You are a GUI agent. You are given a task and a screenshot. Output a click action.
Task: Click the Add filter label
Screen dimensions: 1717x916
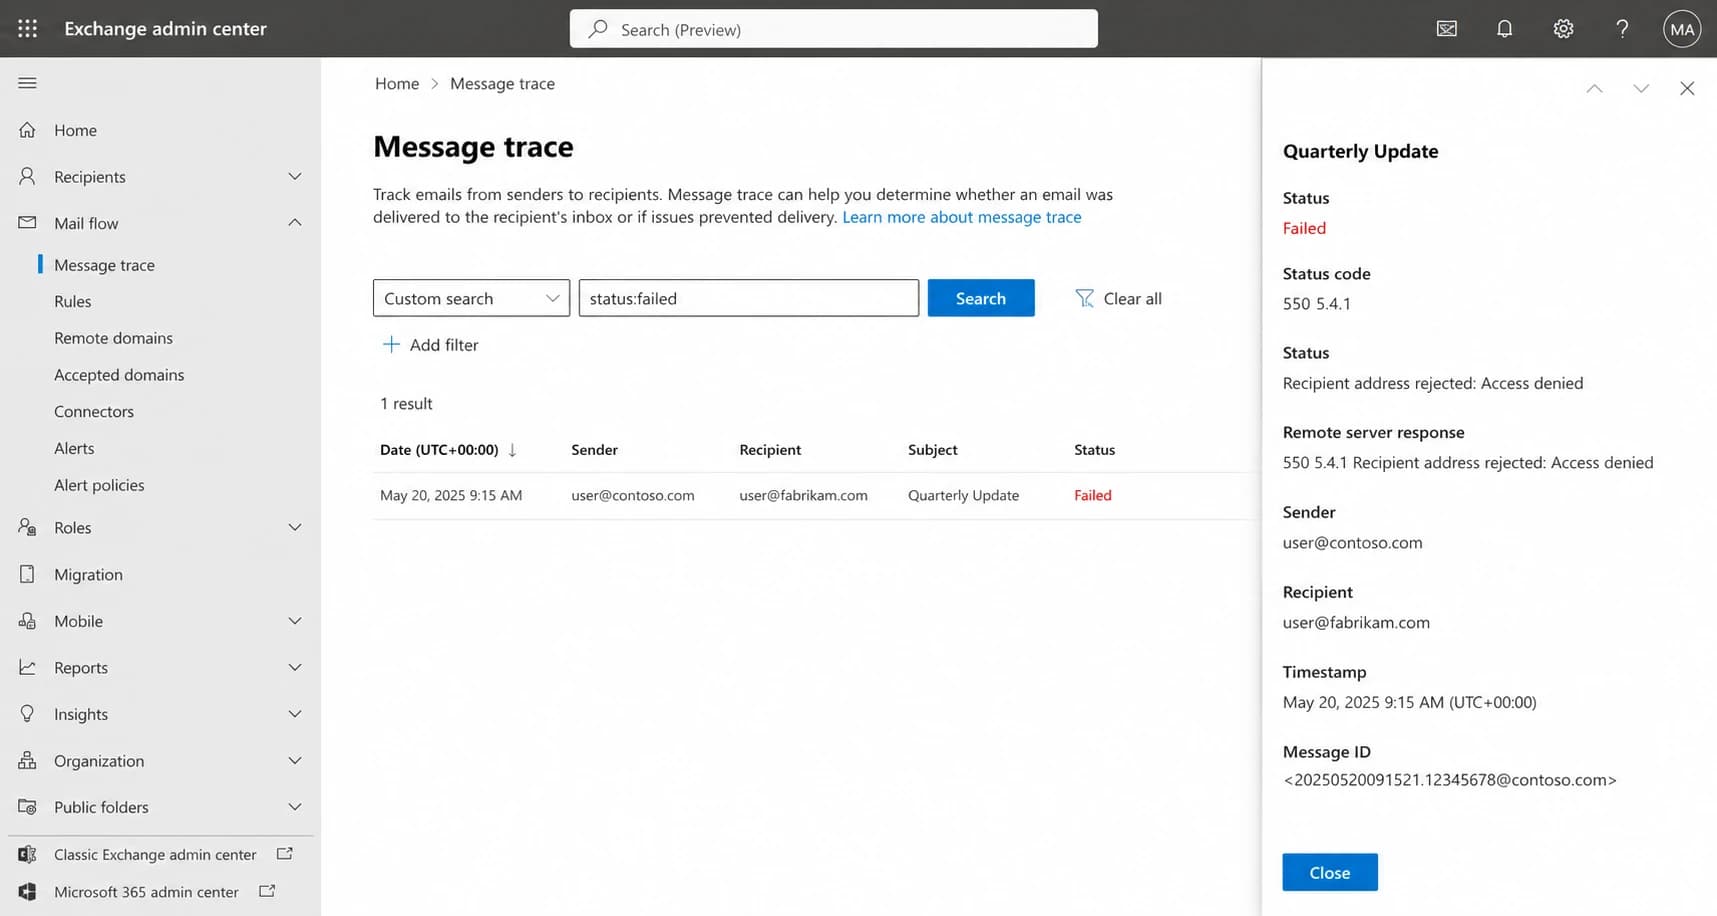pos(444,345)
